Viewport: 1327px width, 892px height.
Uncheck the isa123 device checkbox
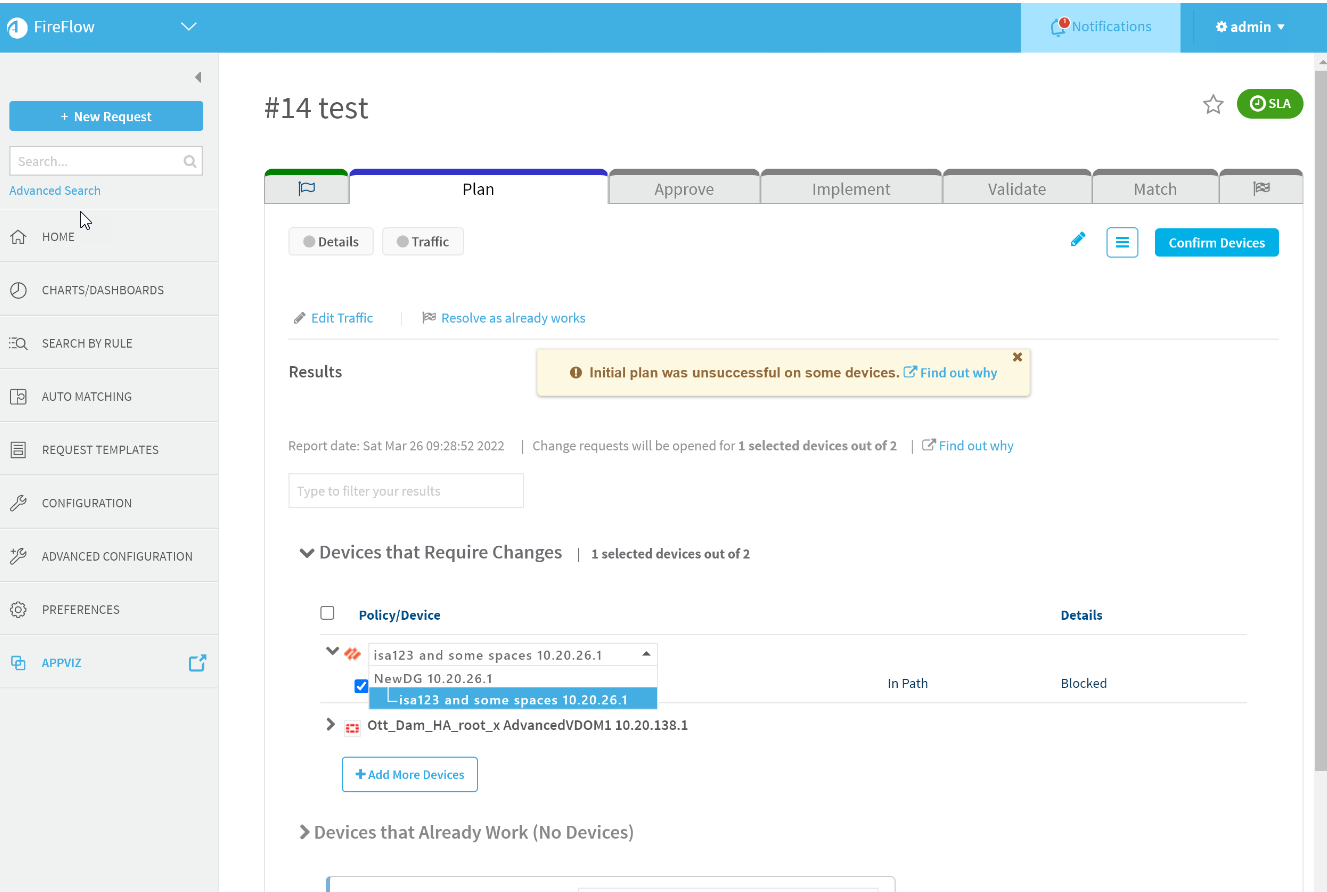(361, 686)
